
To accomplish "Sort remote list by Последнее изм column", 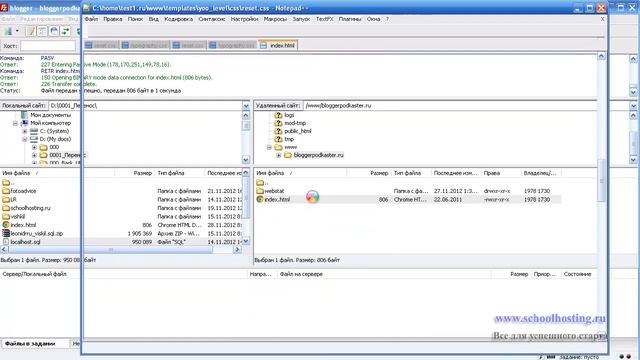I will coord(456,173).
